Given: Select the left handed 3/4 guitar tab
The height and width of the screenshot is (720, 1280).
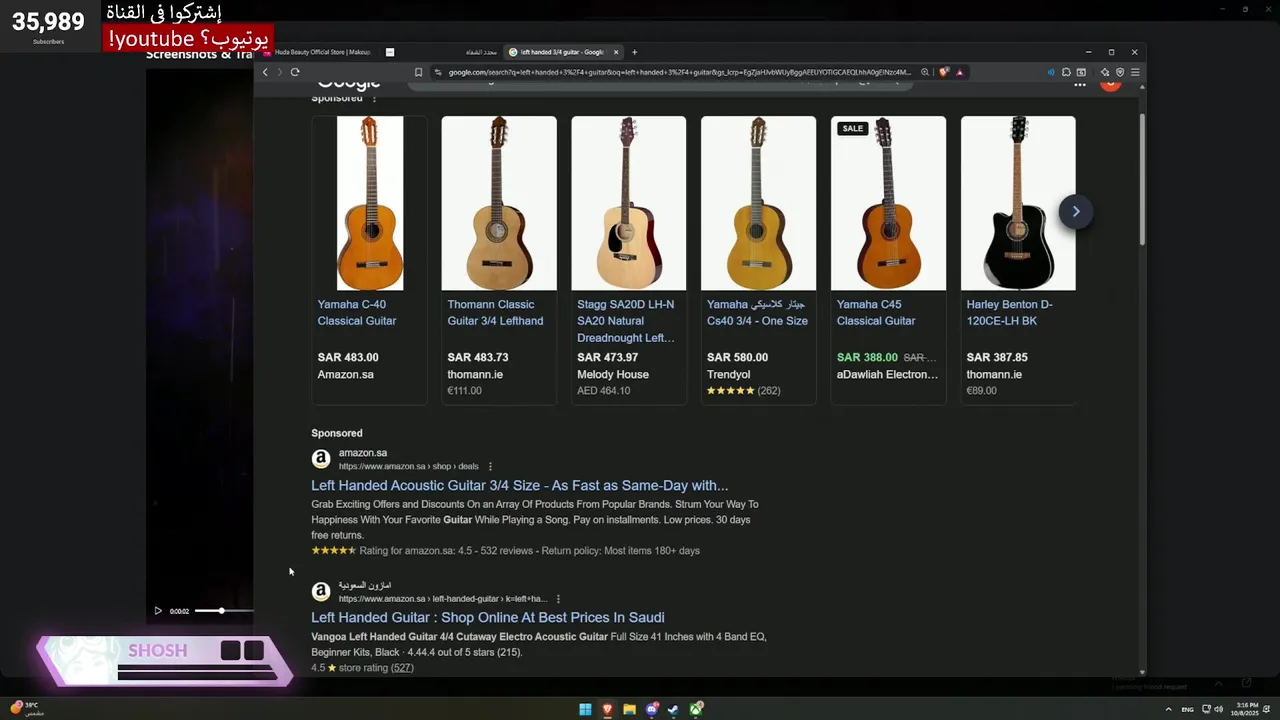Looking at the screenshot, I should click(560, 52).
